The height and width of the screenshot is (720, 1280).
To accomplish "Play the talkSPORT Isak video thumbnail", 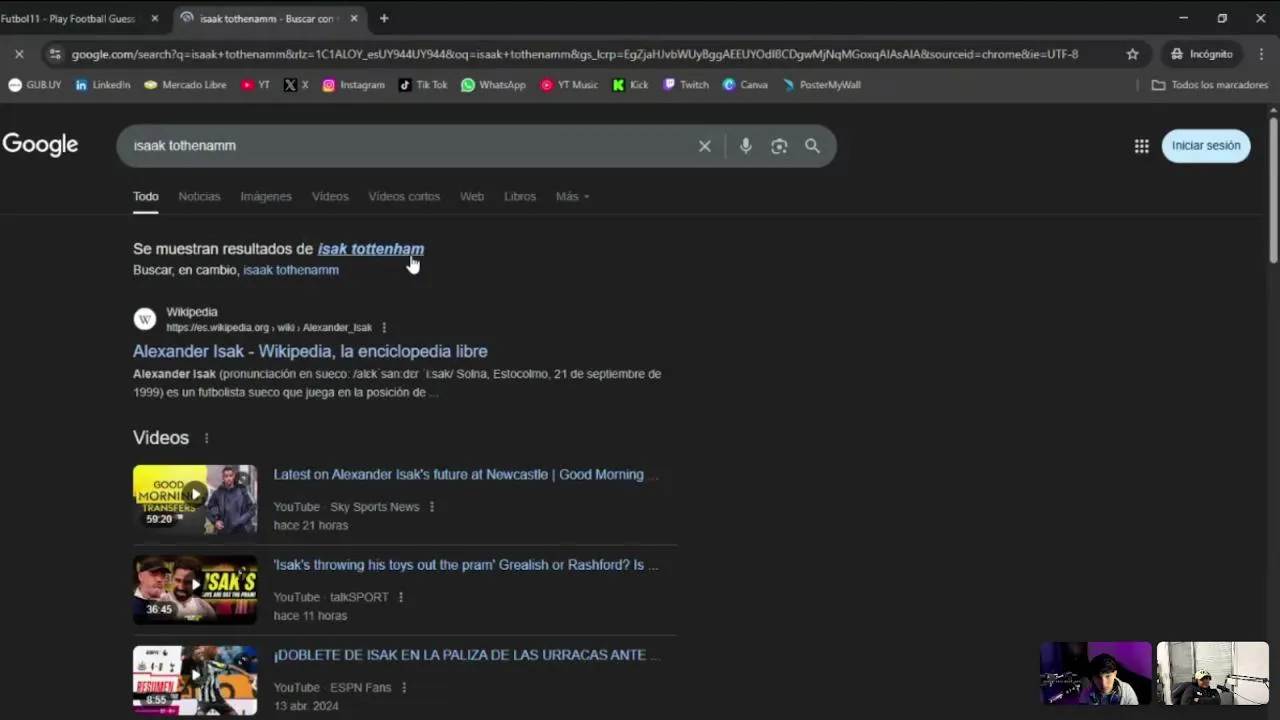I will (x=195, y=589).
